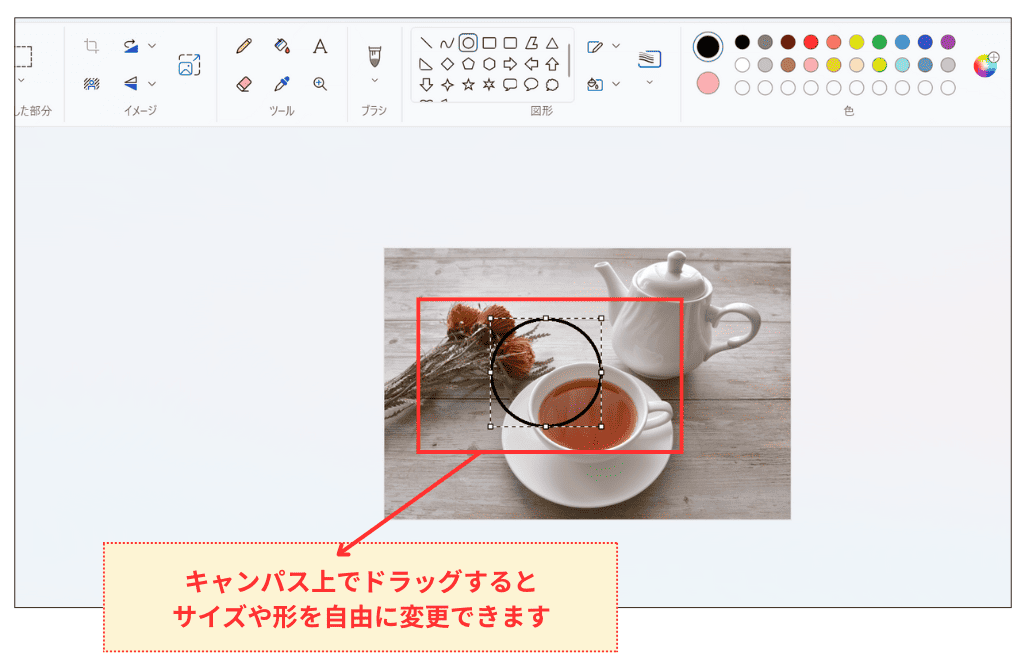1024x669 pixels.
Task: Open the Layers panel icon
Action: pyautogui.click(x=649, y=60)
